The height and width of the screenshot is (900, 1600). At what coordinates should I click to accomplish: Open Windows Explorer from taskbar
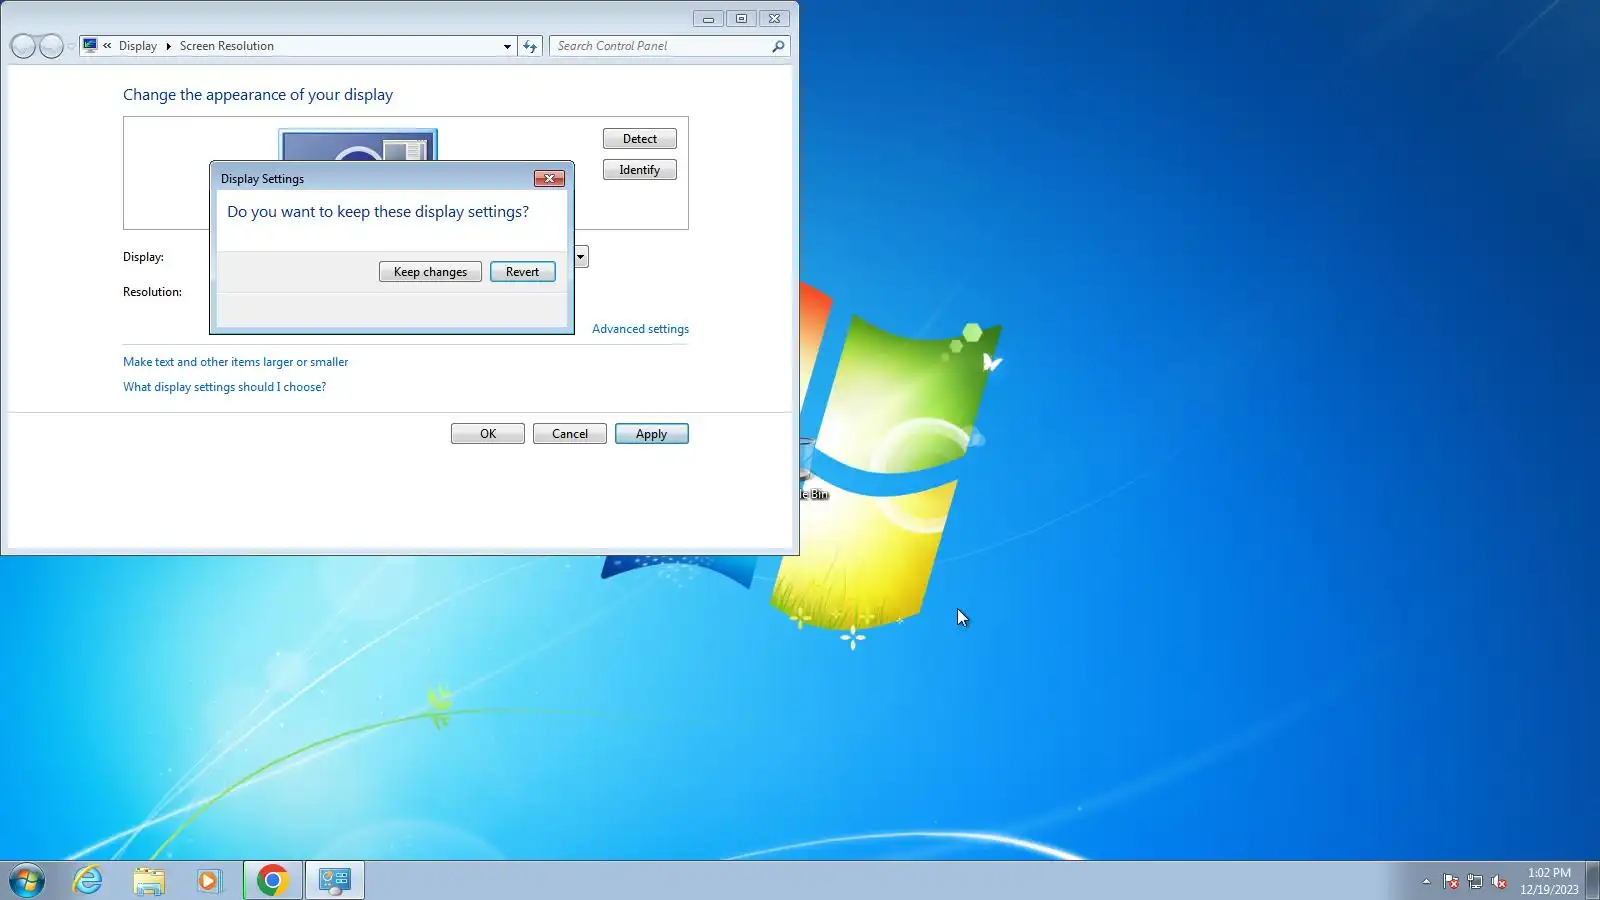[x=149, y=881]
